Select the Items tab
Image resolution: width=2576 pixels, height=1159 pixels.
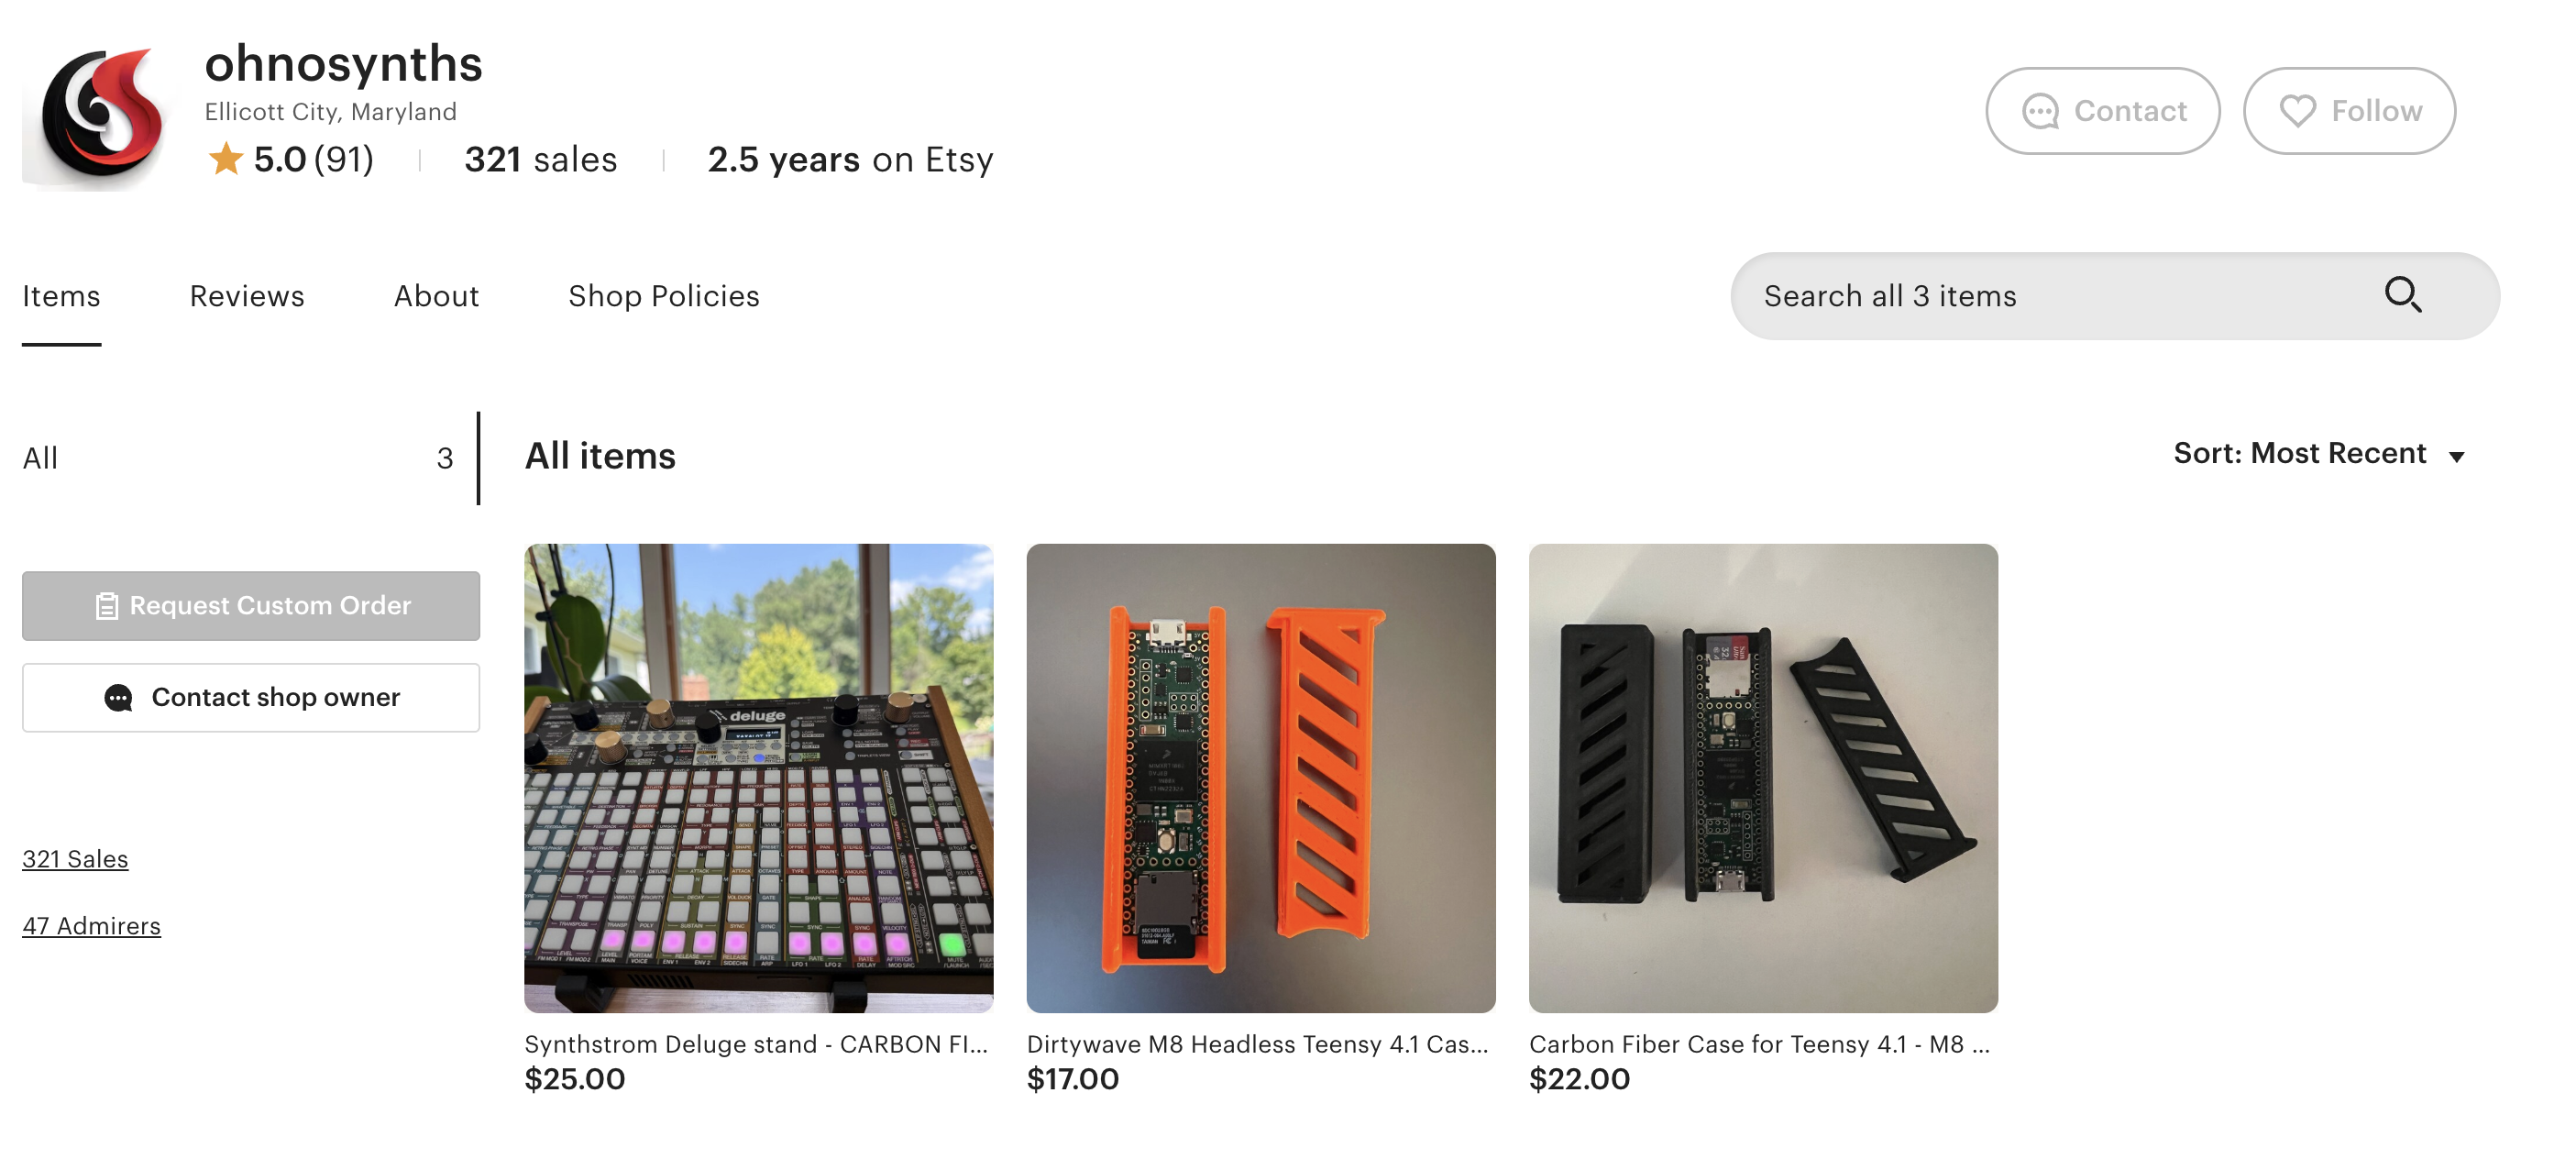[61, 296]
